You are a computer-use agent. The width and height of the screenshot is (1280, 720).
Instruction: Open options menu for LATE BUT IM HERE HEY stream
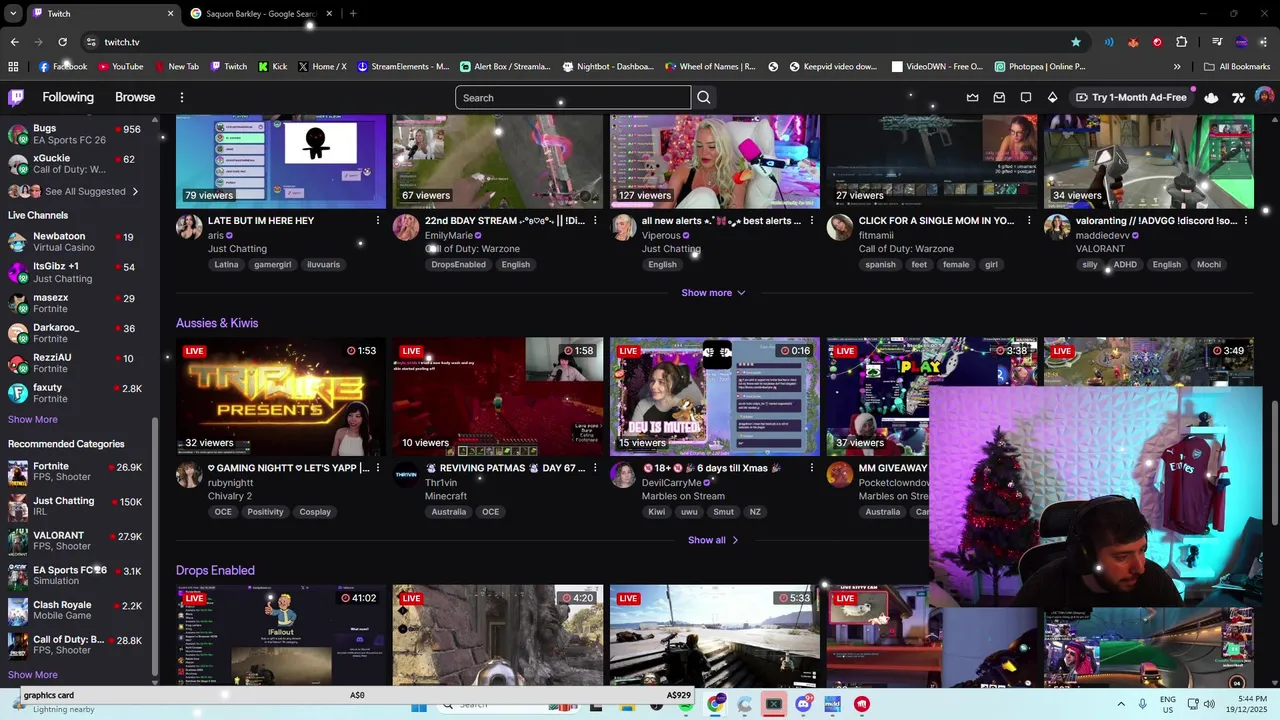377,220
